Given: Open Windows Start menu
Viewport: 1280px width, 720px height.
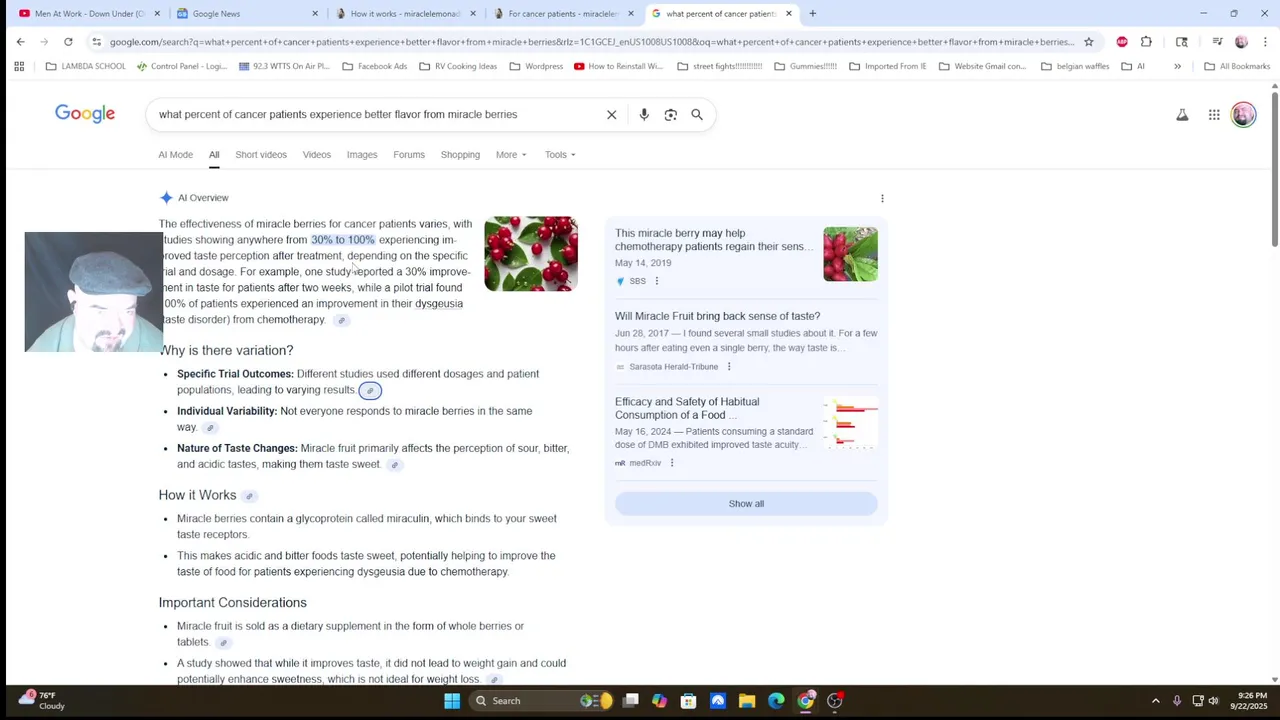Looking at the screenshot, I should point(452,701).
